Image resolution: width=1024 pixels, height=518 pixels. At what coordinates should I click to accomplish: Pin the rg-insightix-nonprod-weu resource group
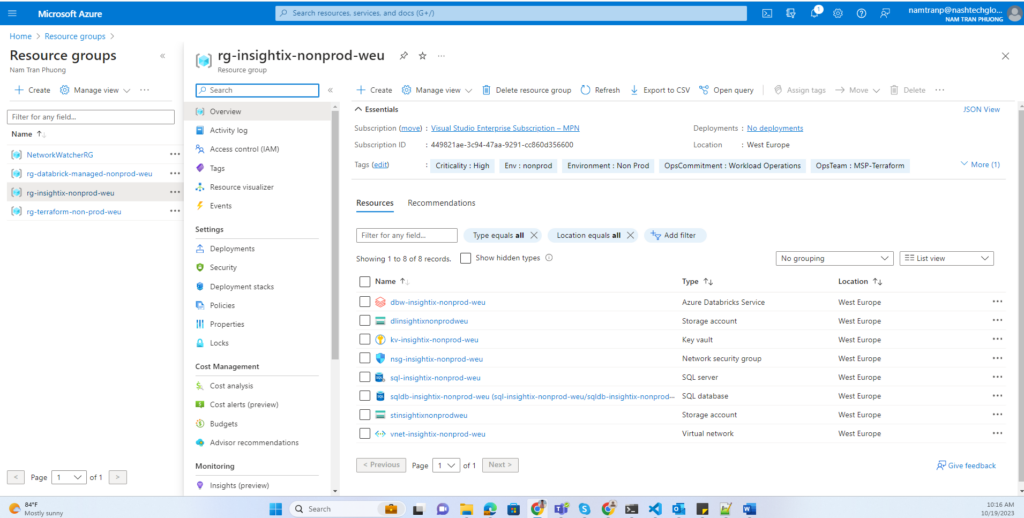[x=404, y=56]
